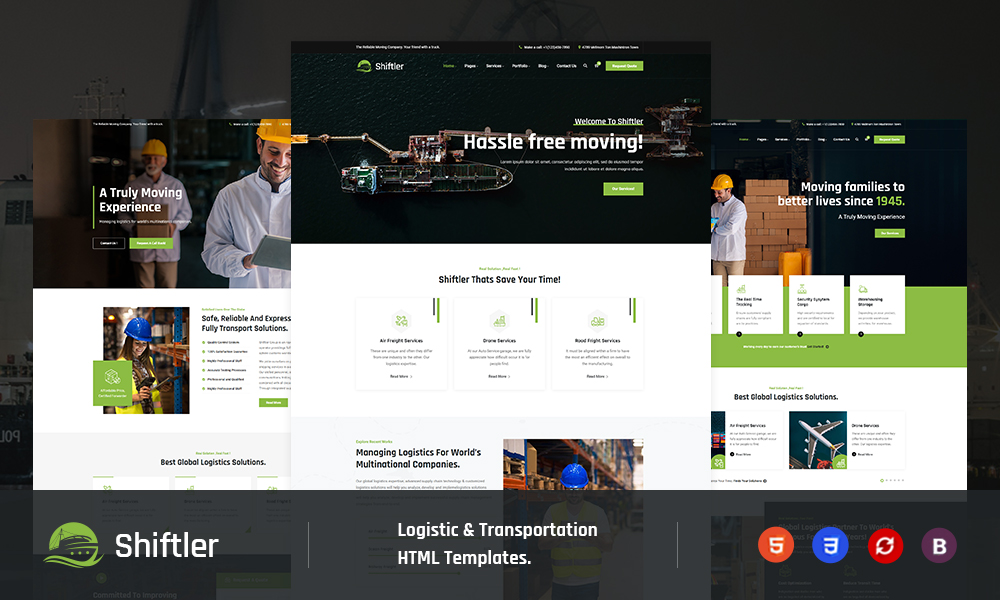Open the shopping cart in center navbar

tap(597, 66)
